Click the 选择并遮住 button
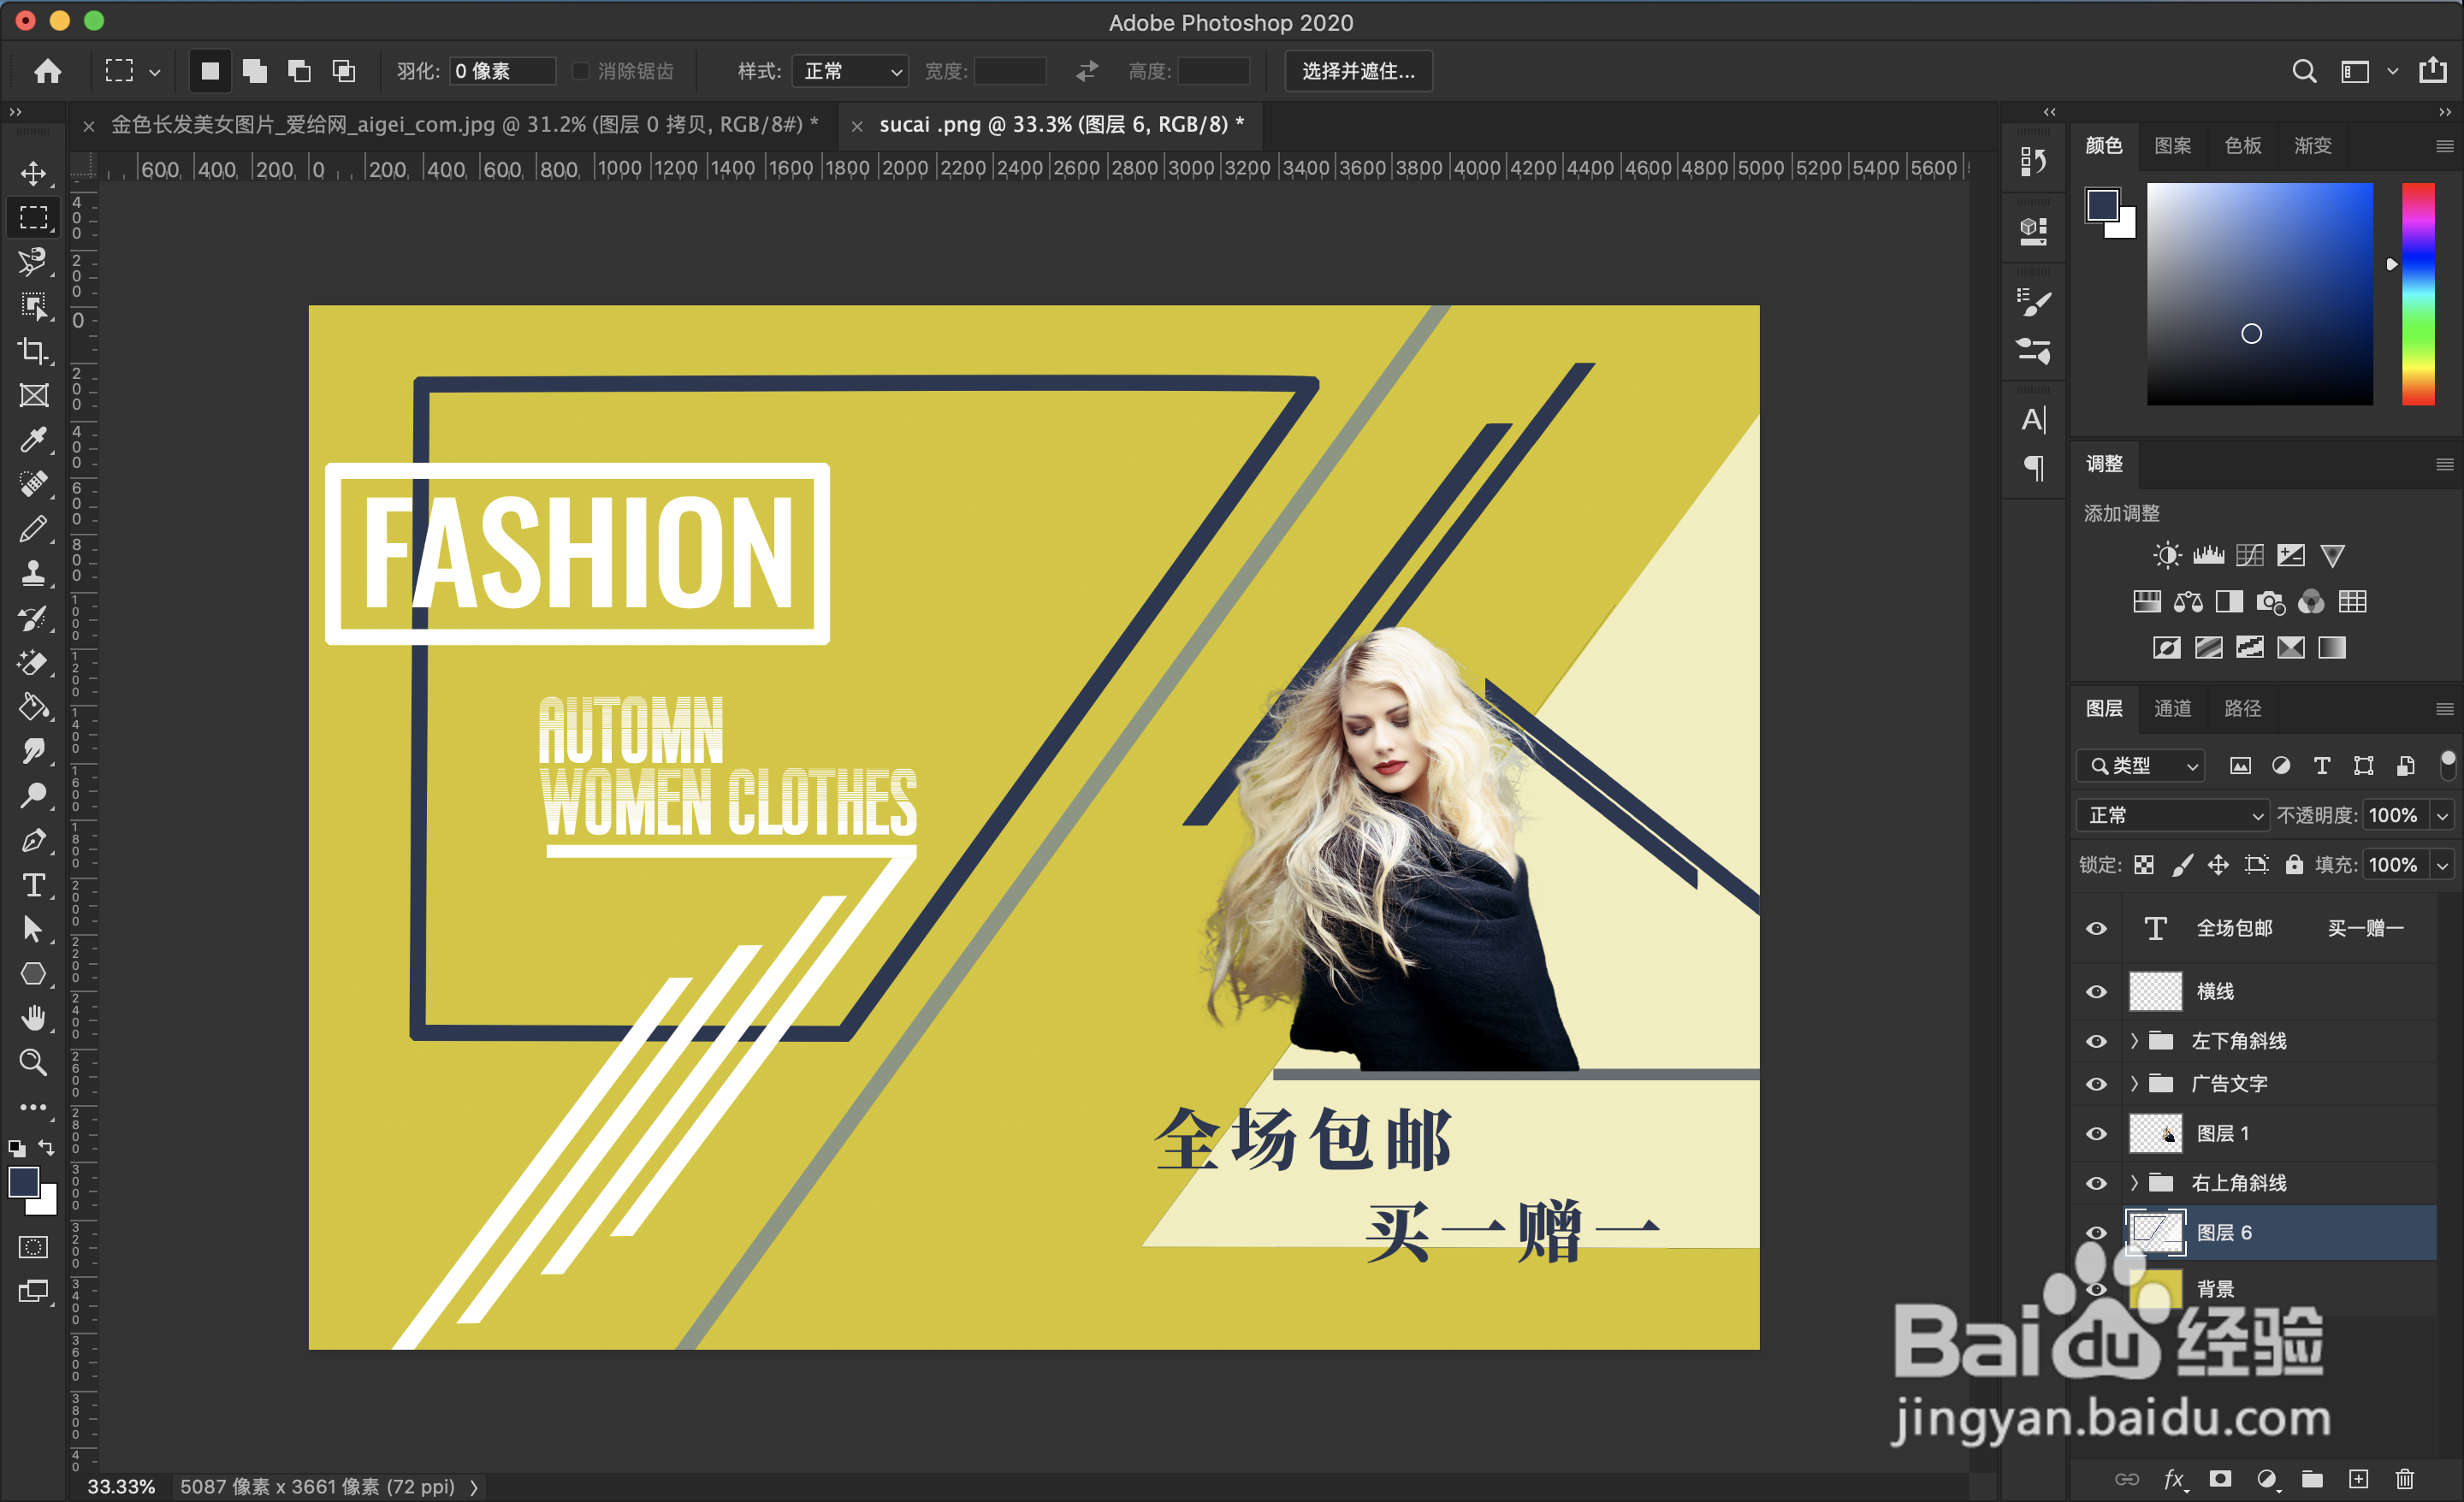The width and height of the screenshot is (2464, 1502). tap(1358, 71)
